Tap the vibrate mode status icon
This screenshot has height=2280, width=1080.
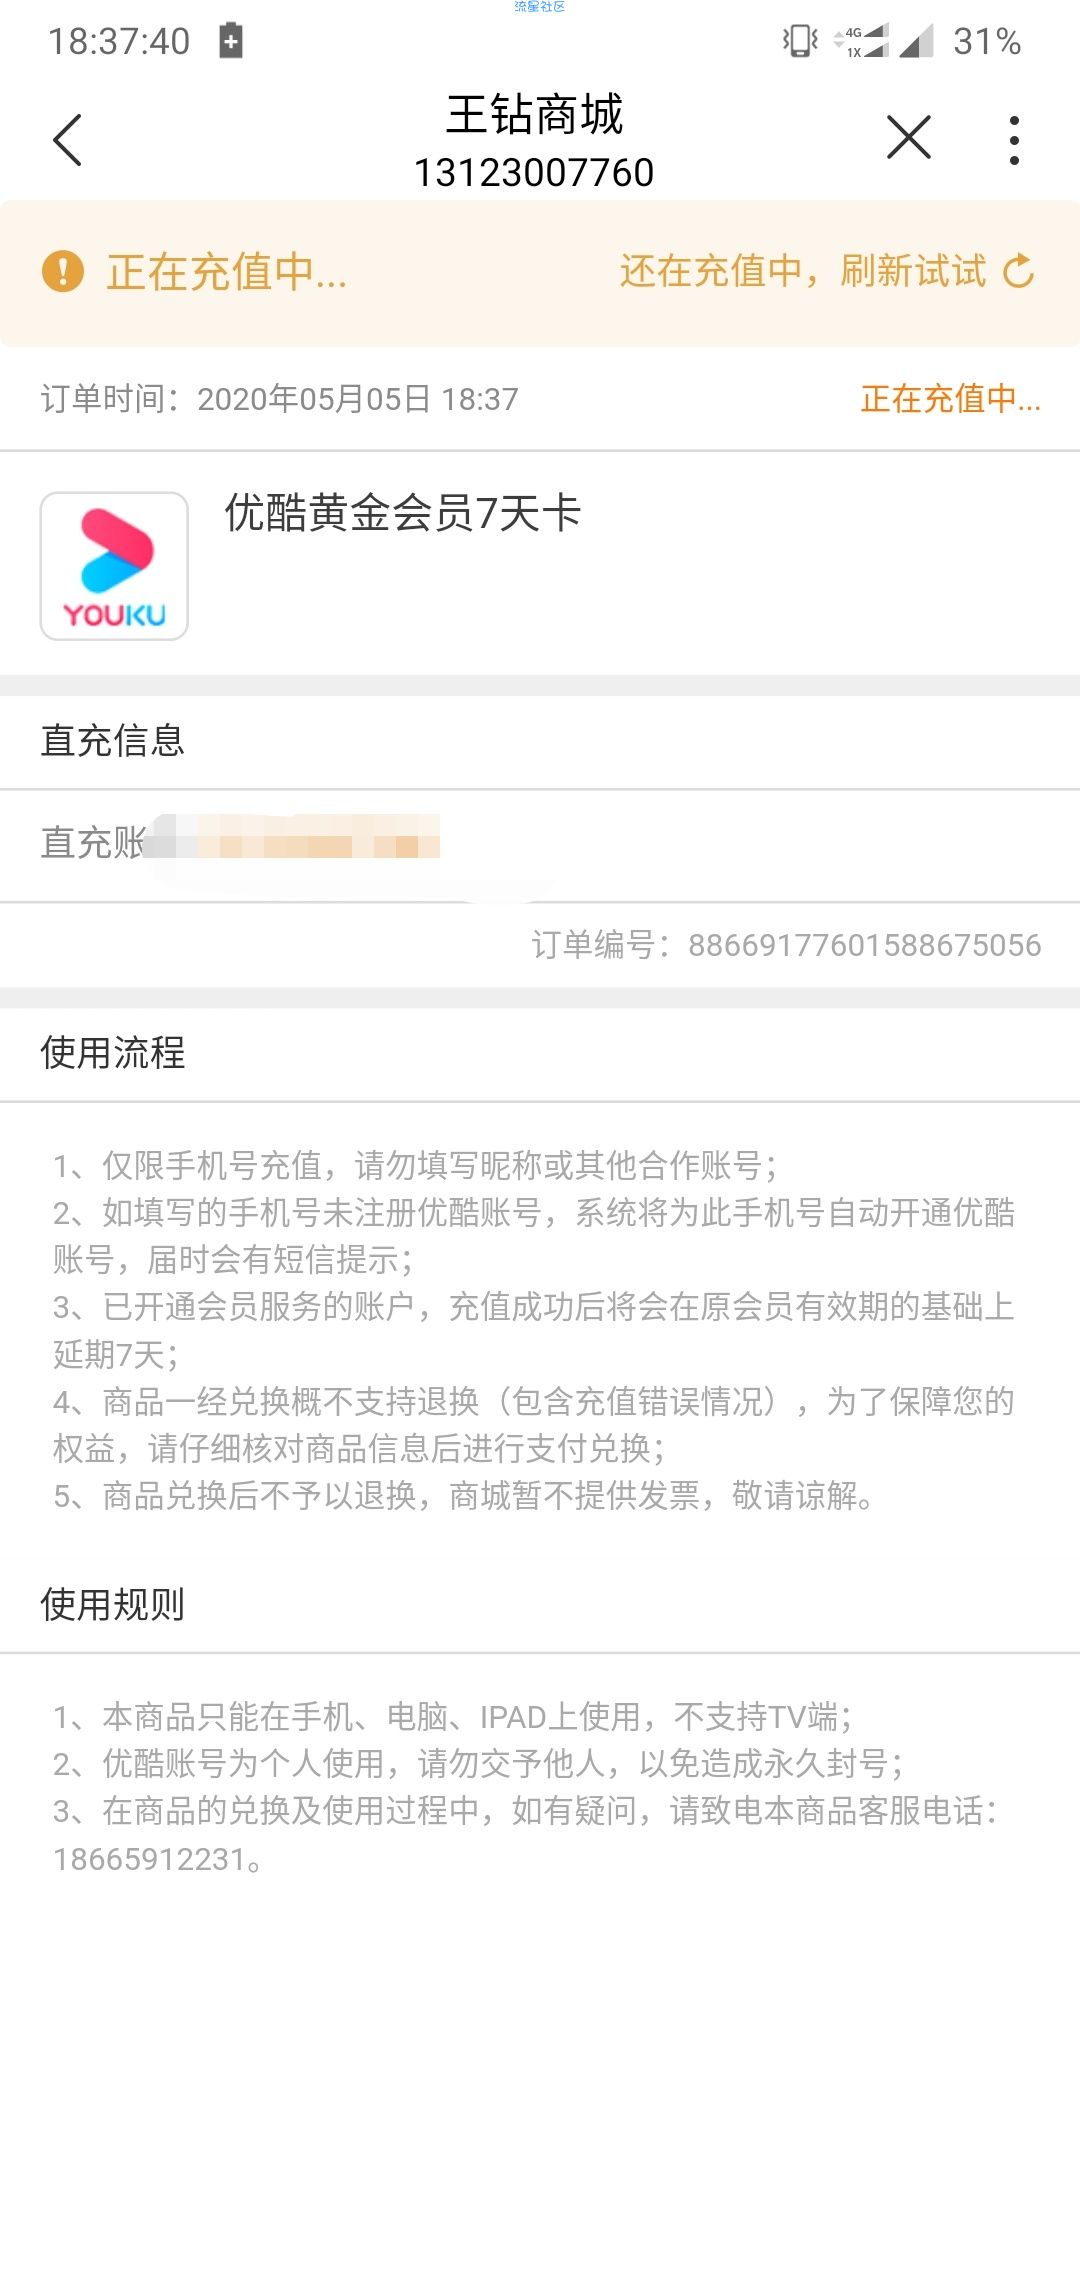800,41
